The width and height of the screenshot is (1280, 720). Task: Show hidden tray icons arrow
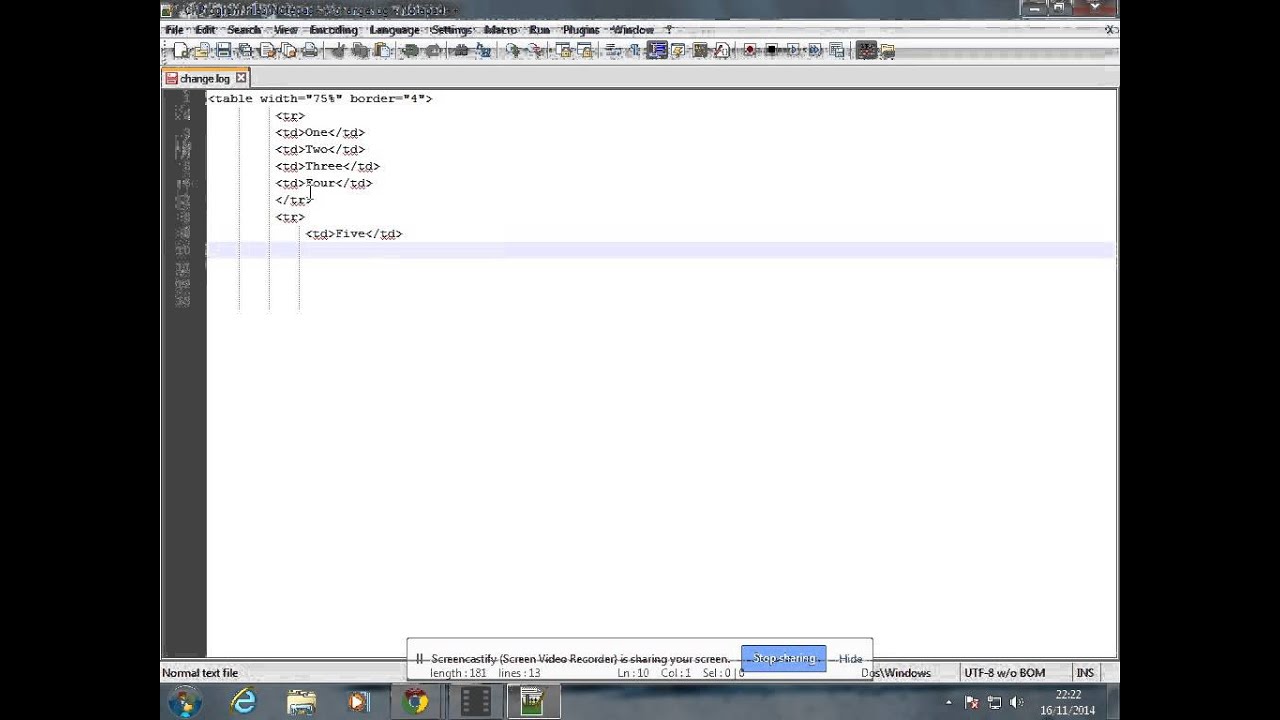pos(949,703)
